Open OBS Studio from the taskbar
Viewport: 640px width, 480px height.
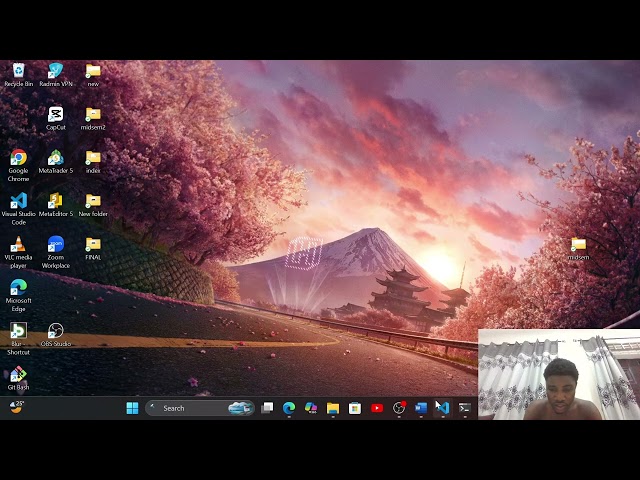click(x=399, y=408)
